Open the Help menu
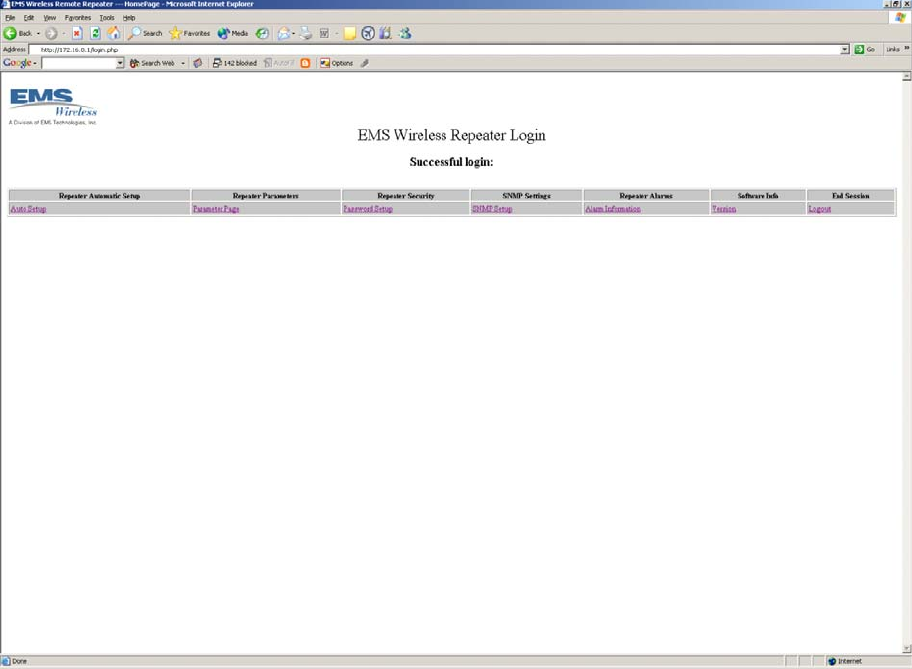Screen dimensions: 912x669 coord(129,18)
